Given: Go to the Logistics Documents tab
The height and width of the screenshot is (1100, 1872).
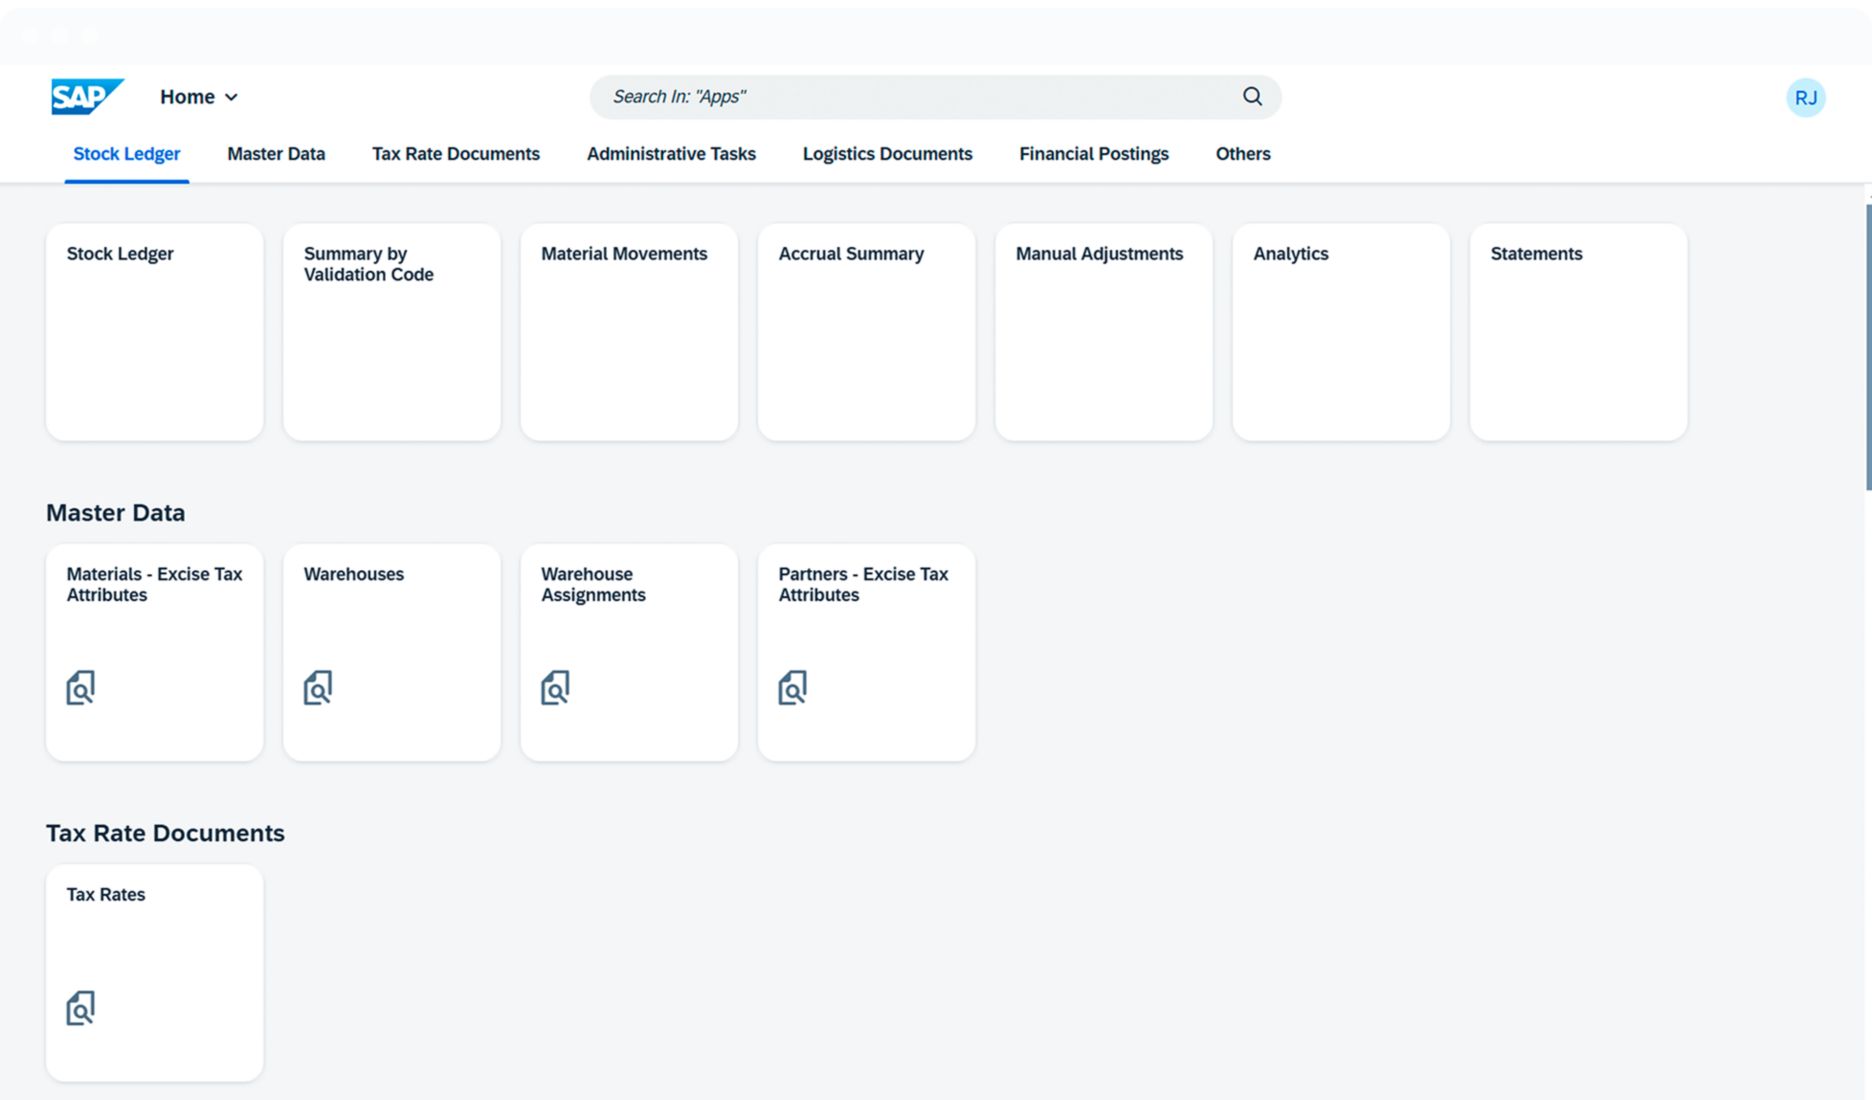Looking at the screenshot, I should (x=887, y=154).
